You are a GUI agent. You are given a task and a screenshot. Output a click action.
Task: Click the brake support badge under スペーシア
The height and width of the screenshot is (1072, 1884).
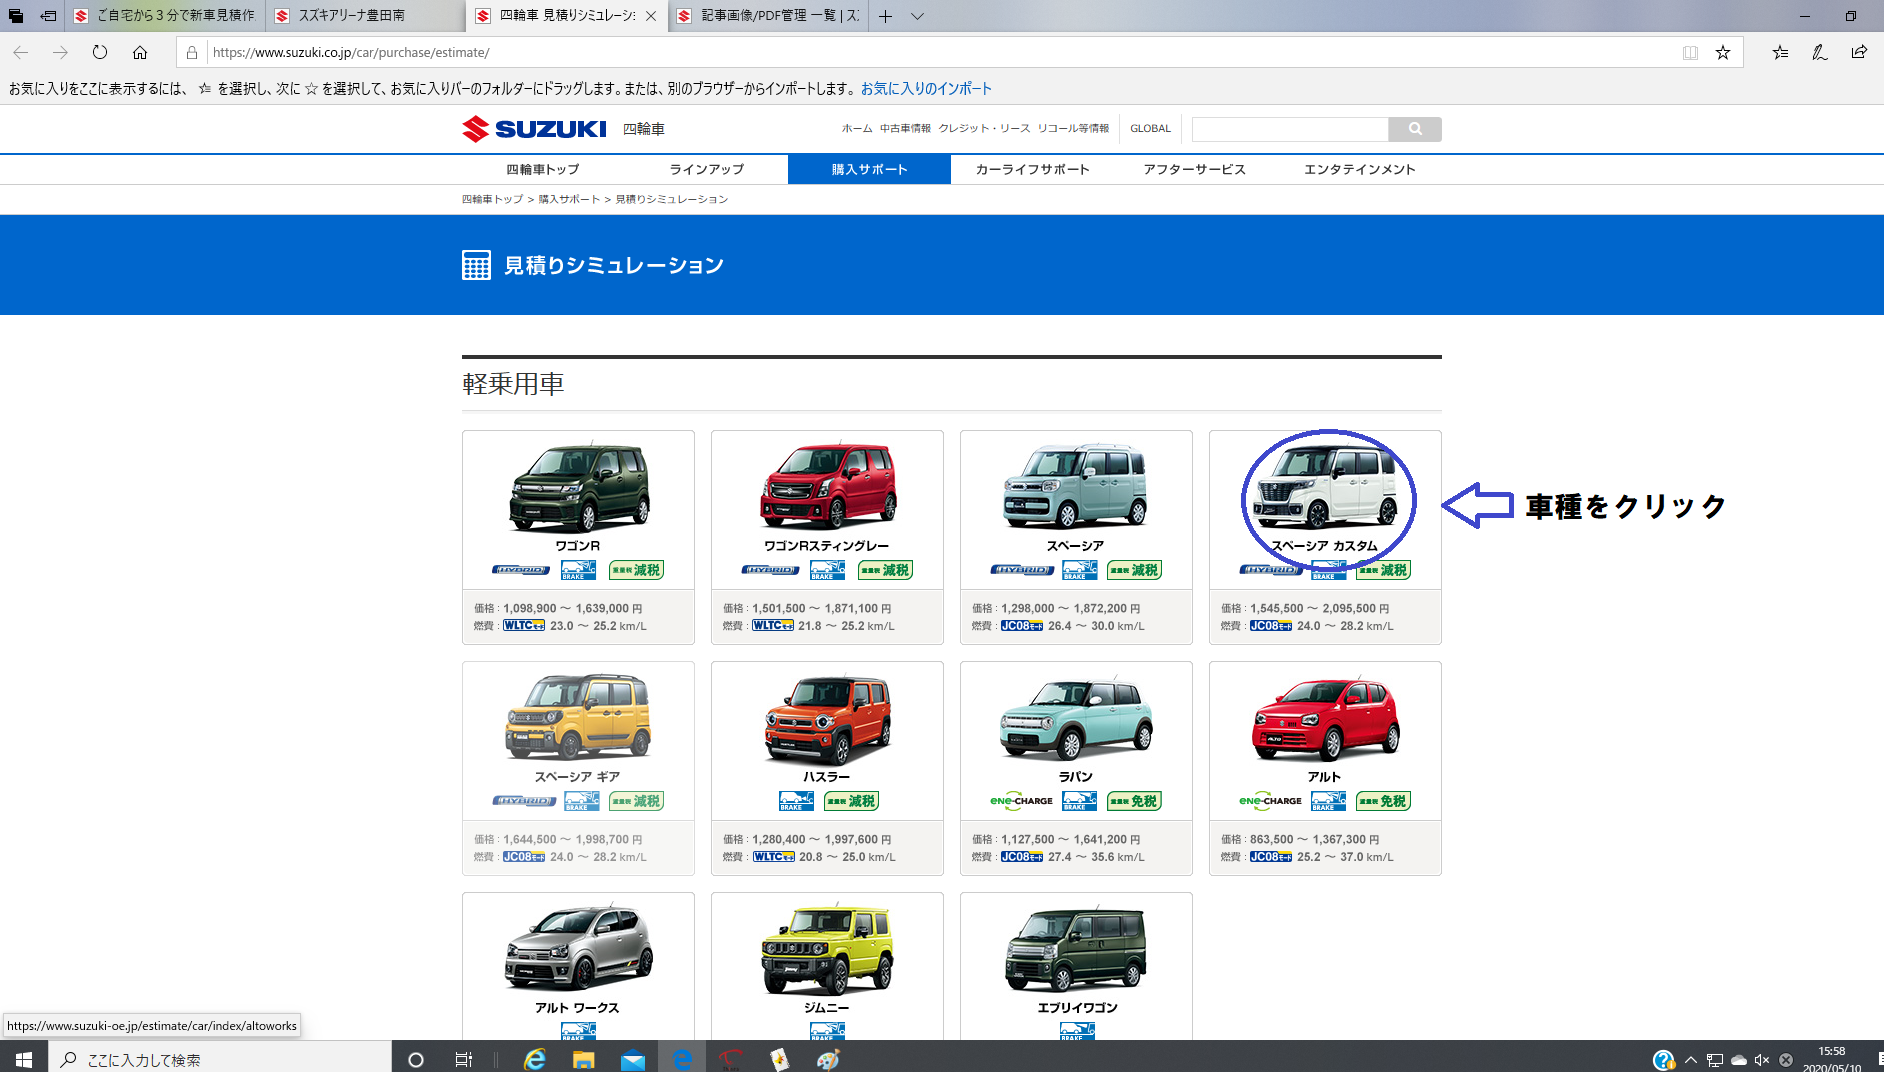tap(1079, 570)
